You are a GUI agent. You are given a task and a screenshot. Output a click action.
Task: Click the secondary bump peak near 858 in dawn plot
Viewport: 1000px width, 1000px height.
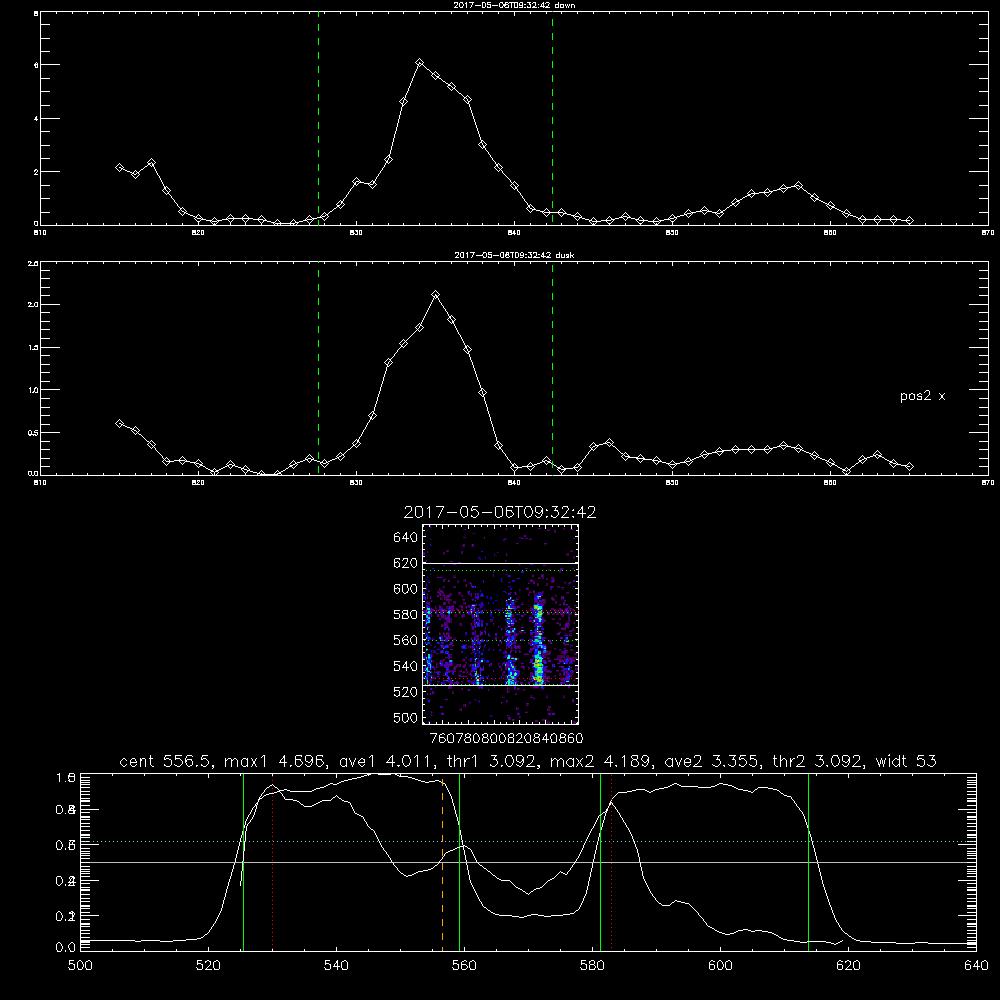(x=798, y=186)
